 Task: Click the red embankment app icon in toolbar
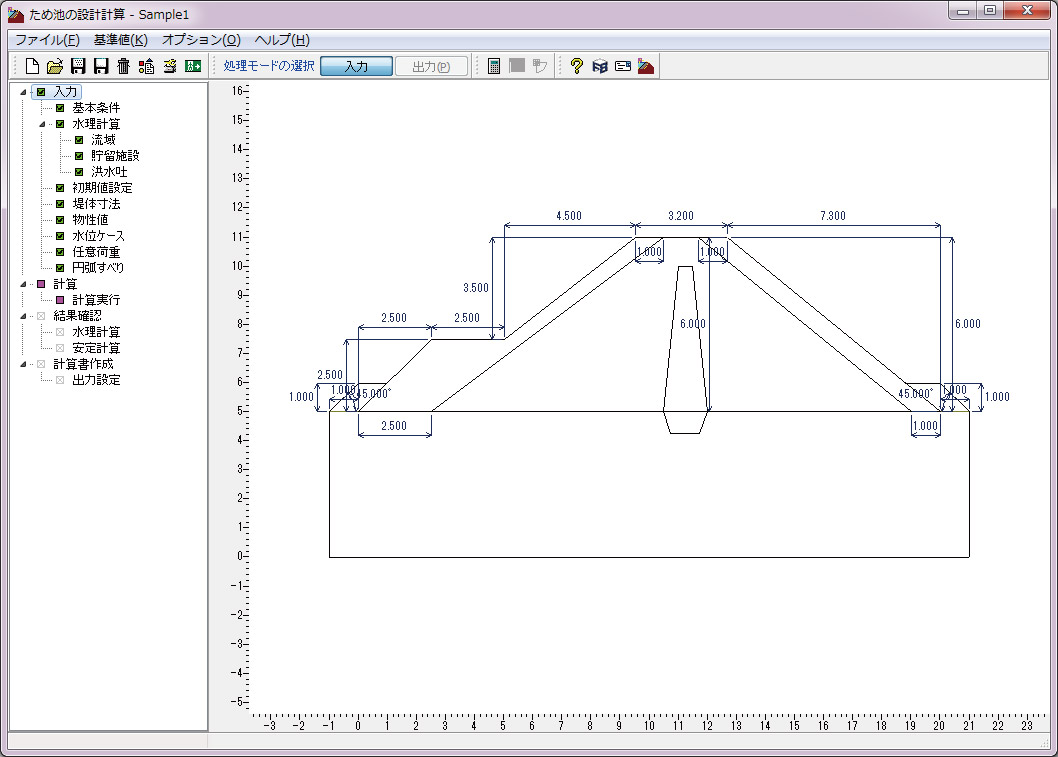click(x=646, y=66)
